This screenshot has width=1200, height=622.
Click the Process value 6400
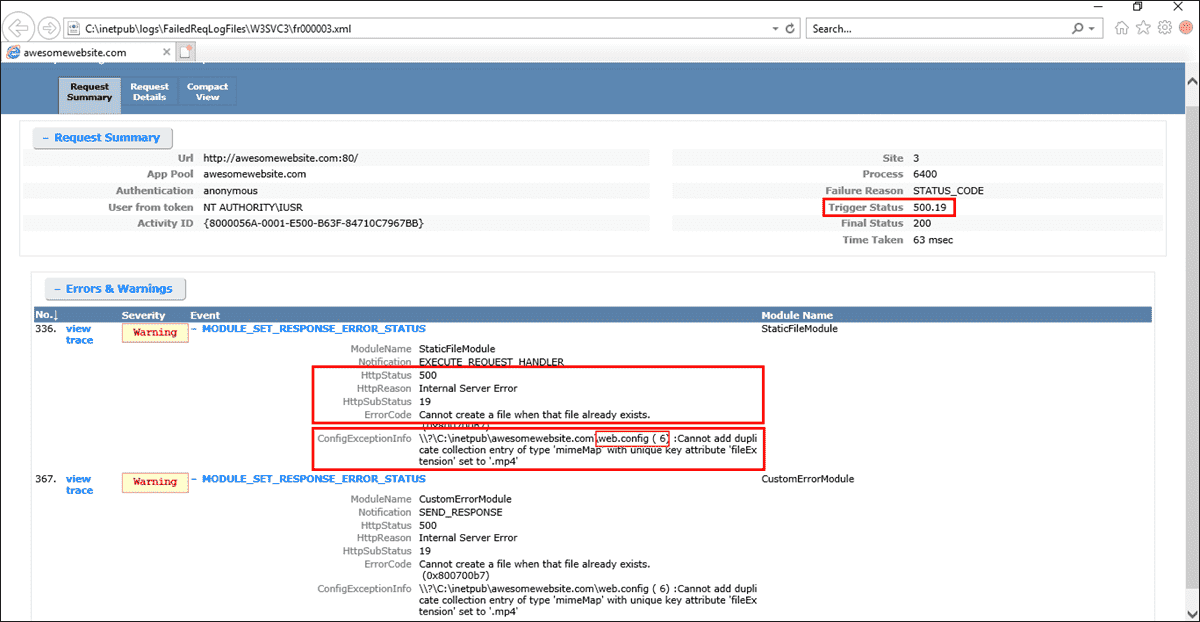[x=925, y=174]
